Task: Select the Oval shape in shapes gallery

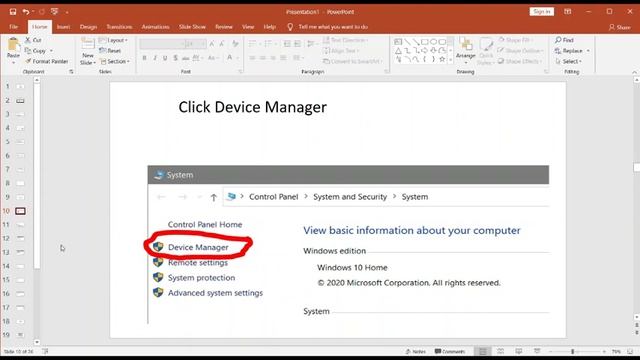Action: pos(433,42)
